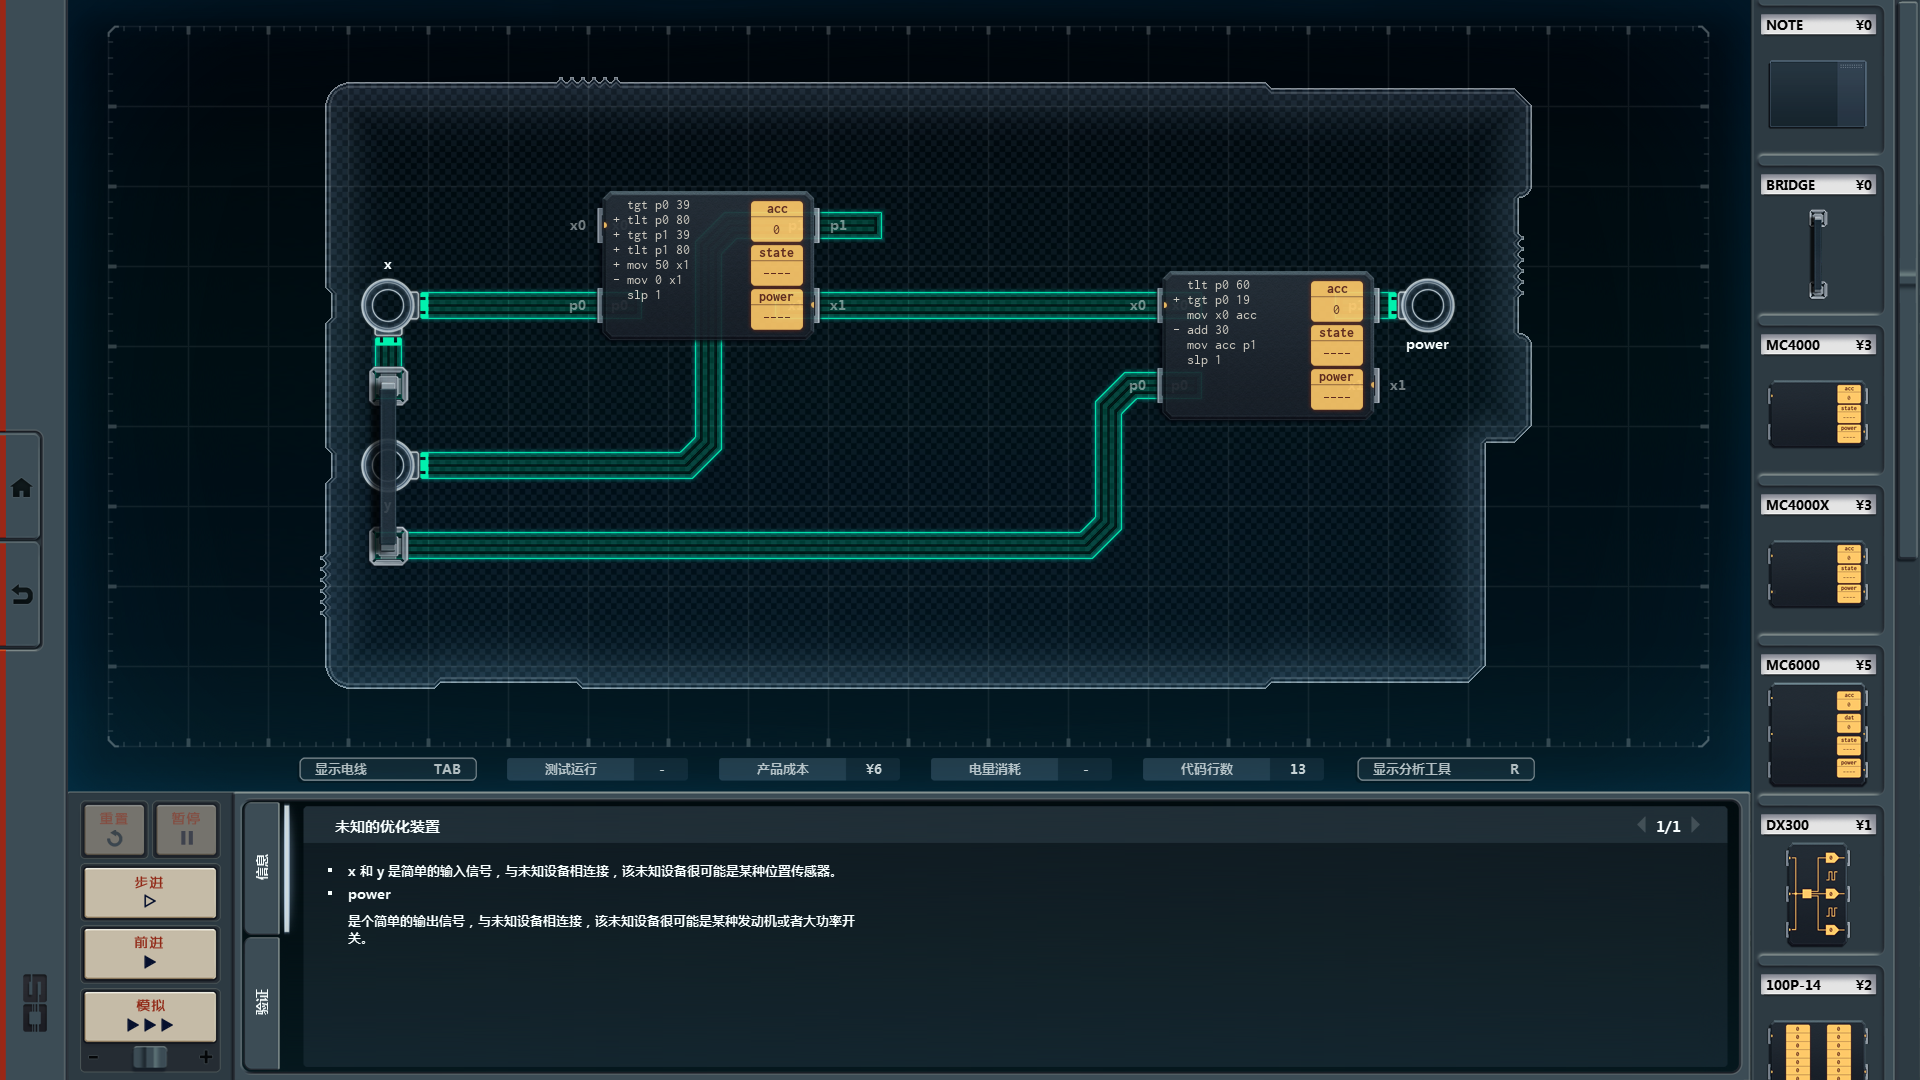Click plus to increase simulation speed
This screenshot has width=1920, height=1080.
click(206, 1057)
